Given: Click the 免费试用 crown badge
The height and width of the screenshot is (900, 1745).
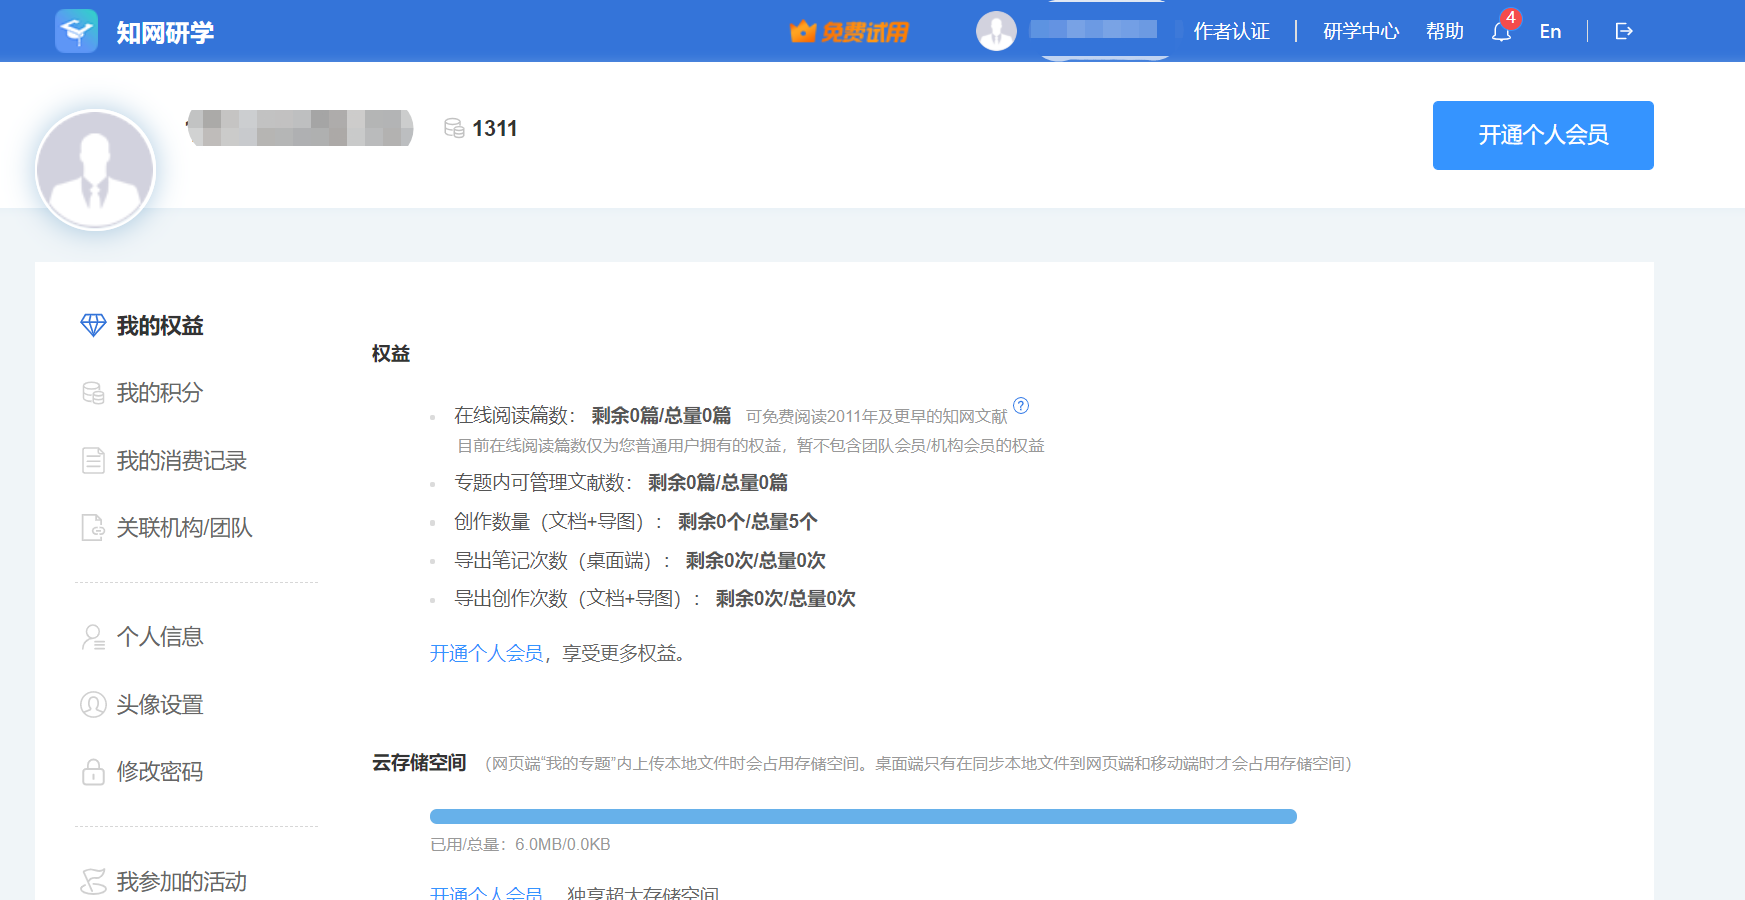Looking at the screenshot, I should pos(849,32).
